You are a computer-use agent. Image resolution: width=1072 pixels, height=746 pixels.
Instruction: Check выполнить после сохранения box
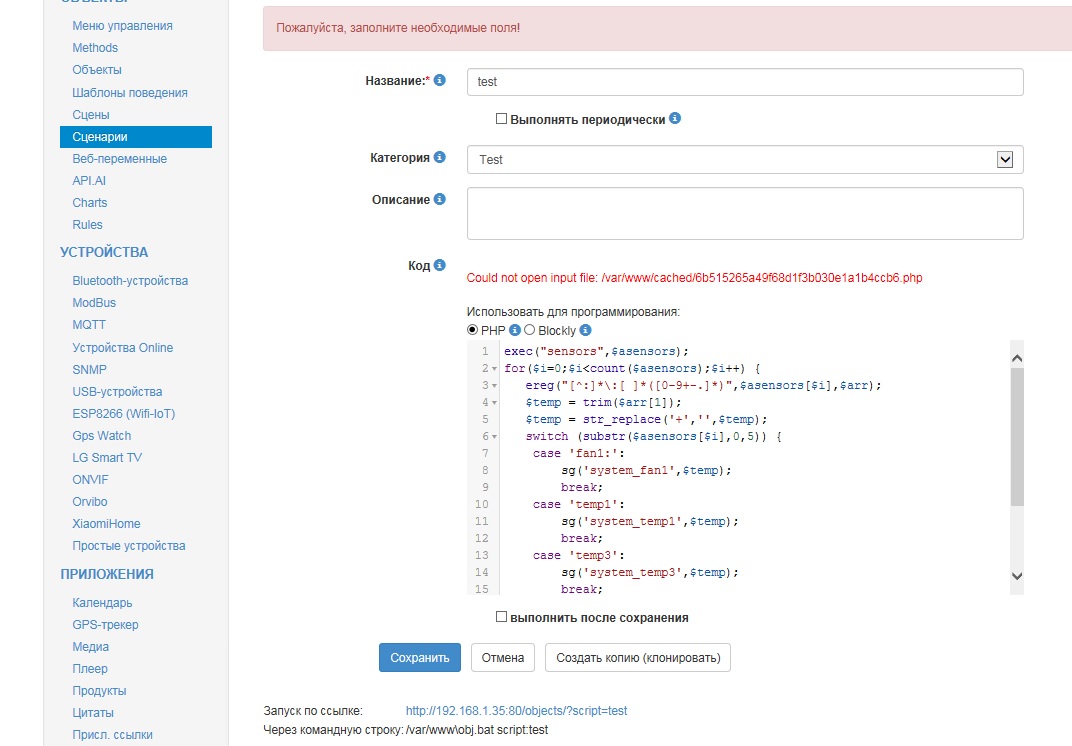pyautogui.click(x=502, y=617)
